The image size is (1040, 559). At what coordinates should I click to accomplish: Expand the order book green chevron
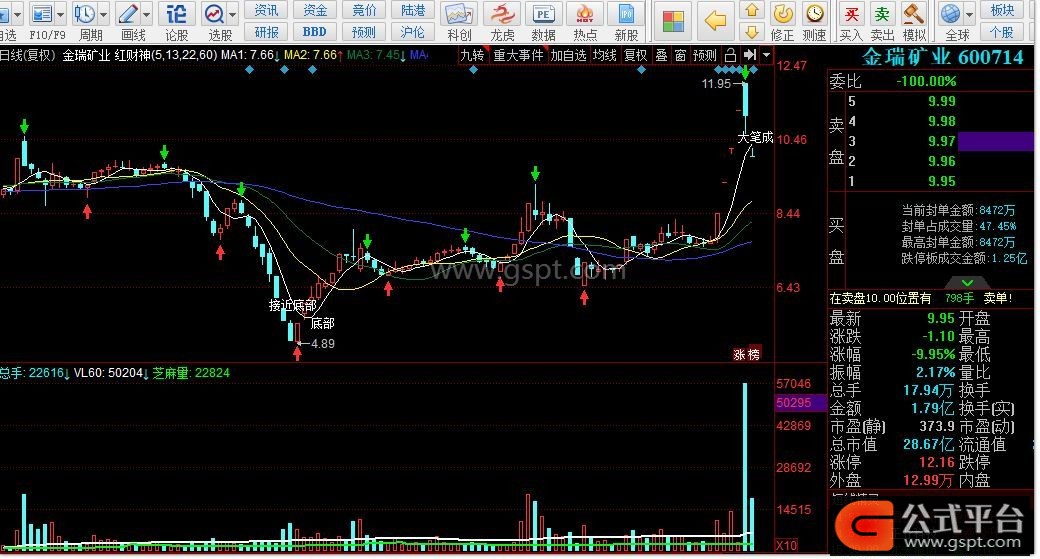pos(967,282)
